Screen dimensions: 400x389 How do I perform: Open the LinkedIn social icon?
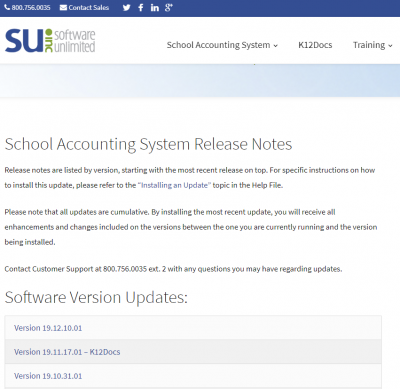[155, 8]
